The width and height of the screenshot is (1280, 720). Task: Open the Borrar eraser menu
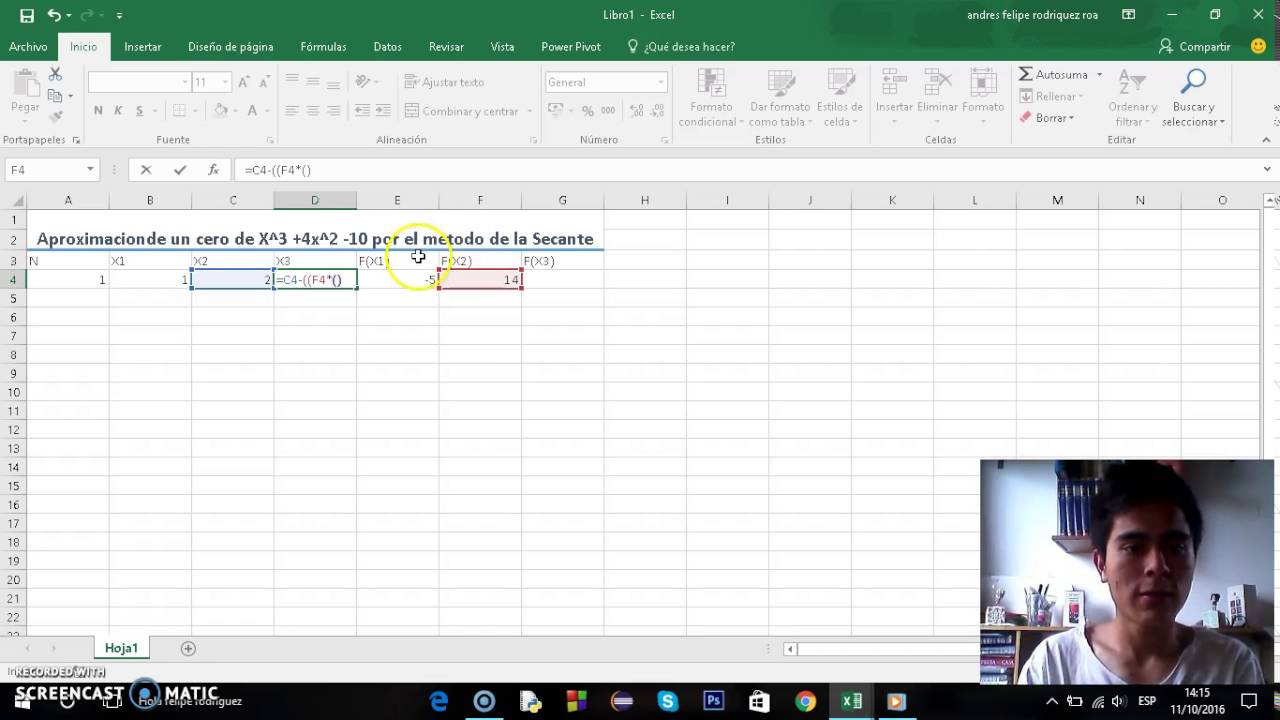pyautogui.click(x=1047, y=118)
